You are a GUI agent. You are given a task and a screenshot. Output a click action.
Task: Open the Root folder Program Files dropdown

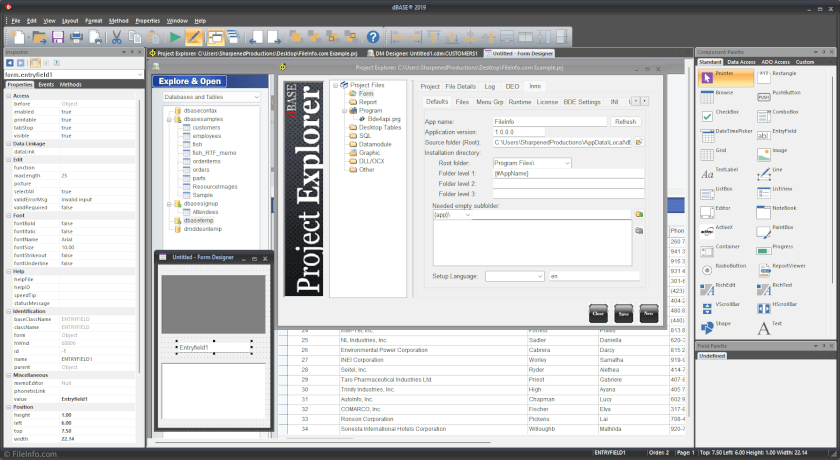tap(567, 163)
